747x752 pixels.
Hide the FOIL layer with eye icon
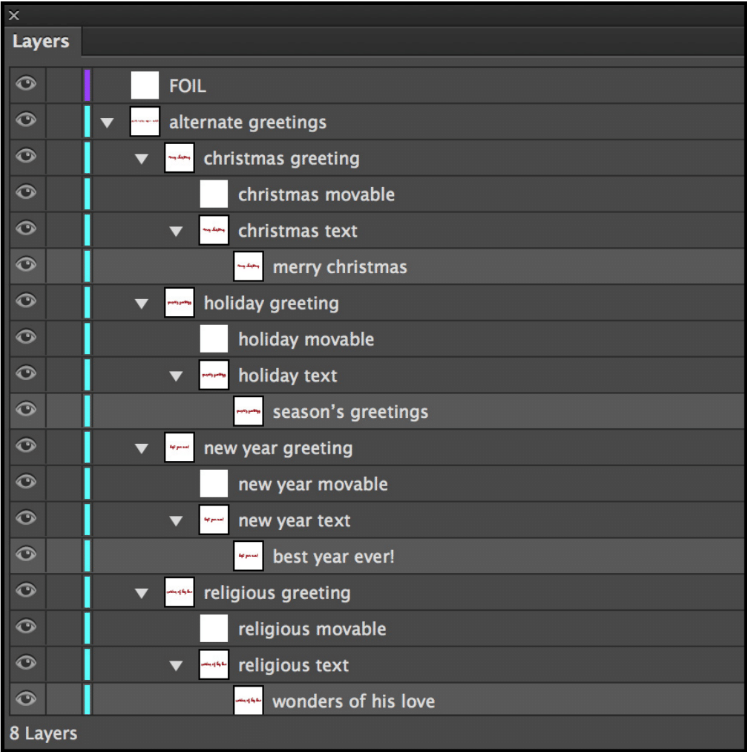coord(26,85)
